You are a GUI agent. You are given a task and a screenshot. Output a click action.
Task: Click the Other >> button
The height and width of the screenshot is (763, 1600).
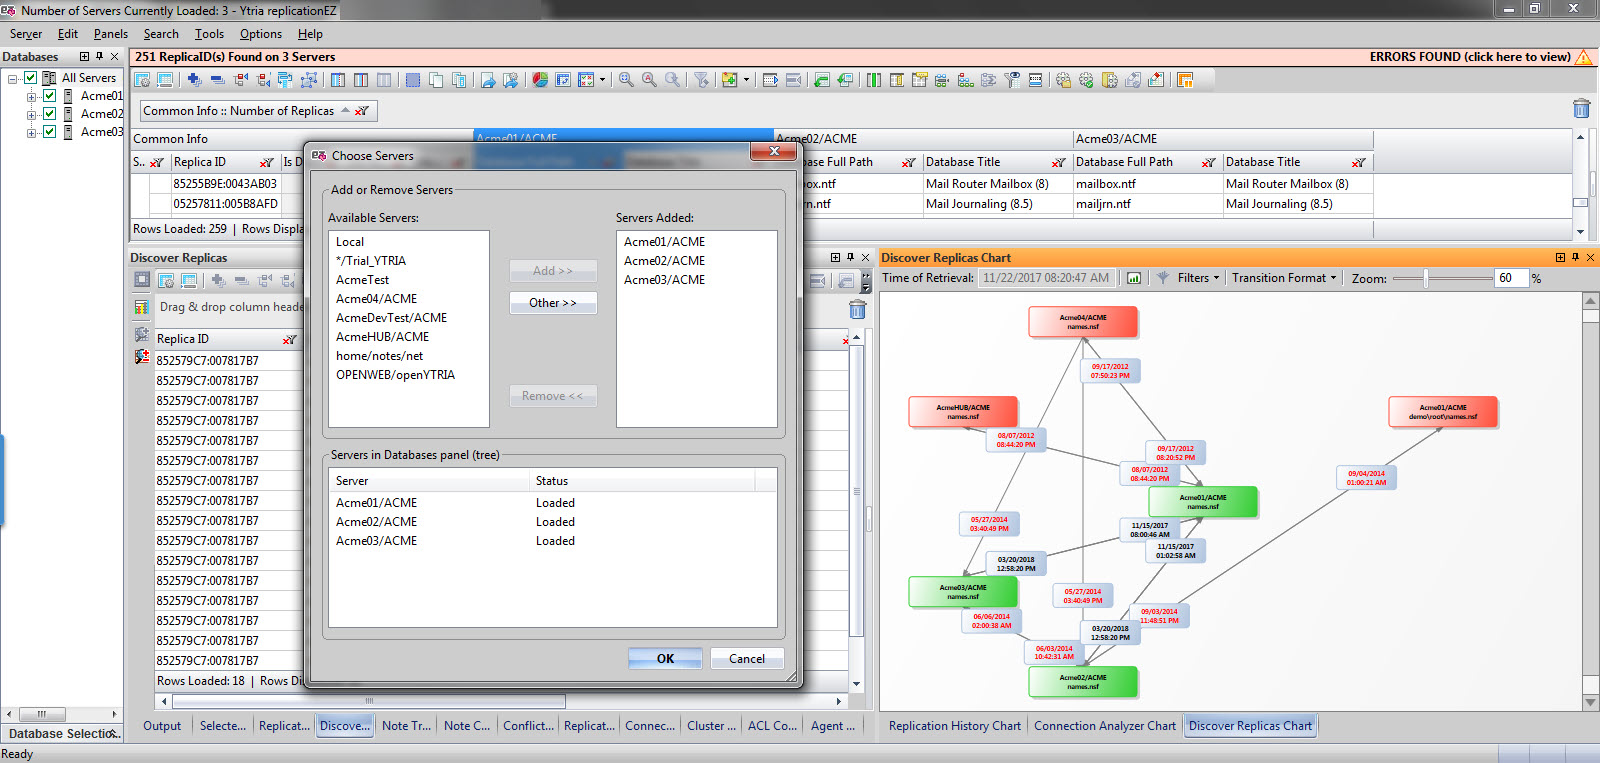(x=553, y=302)
